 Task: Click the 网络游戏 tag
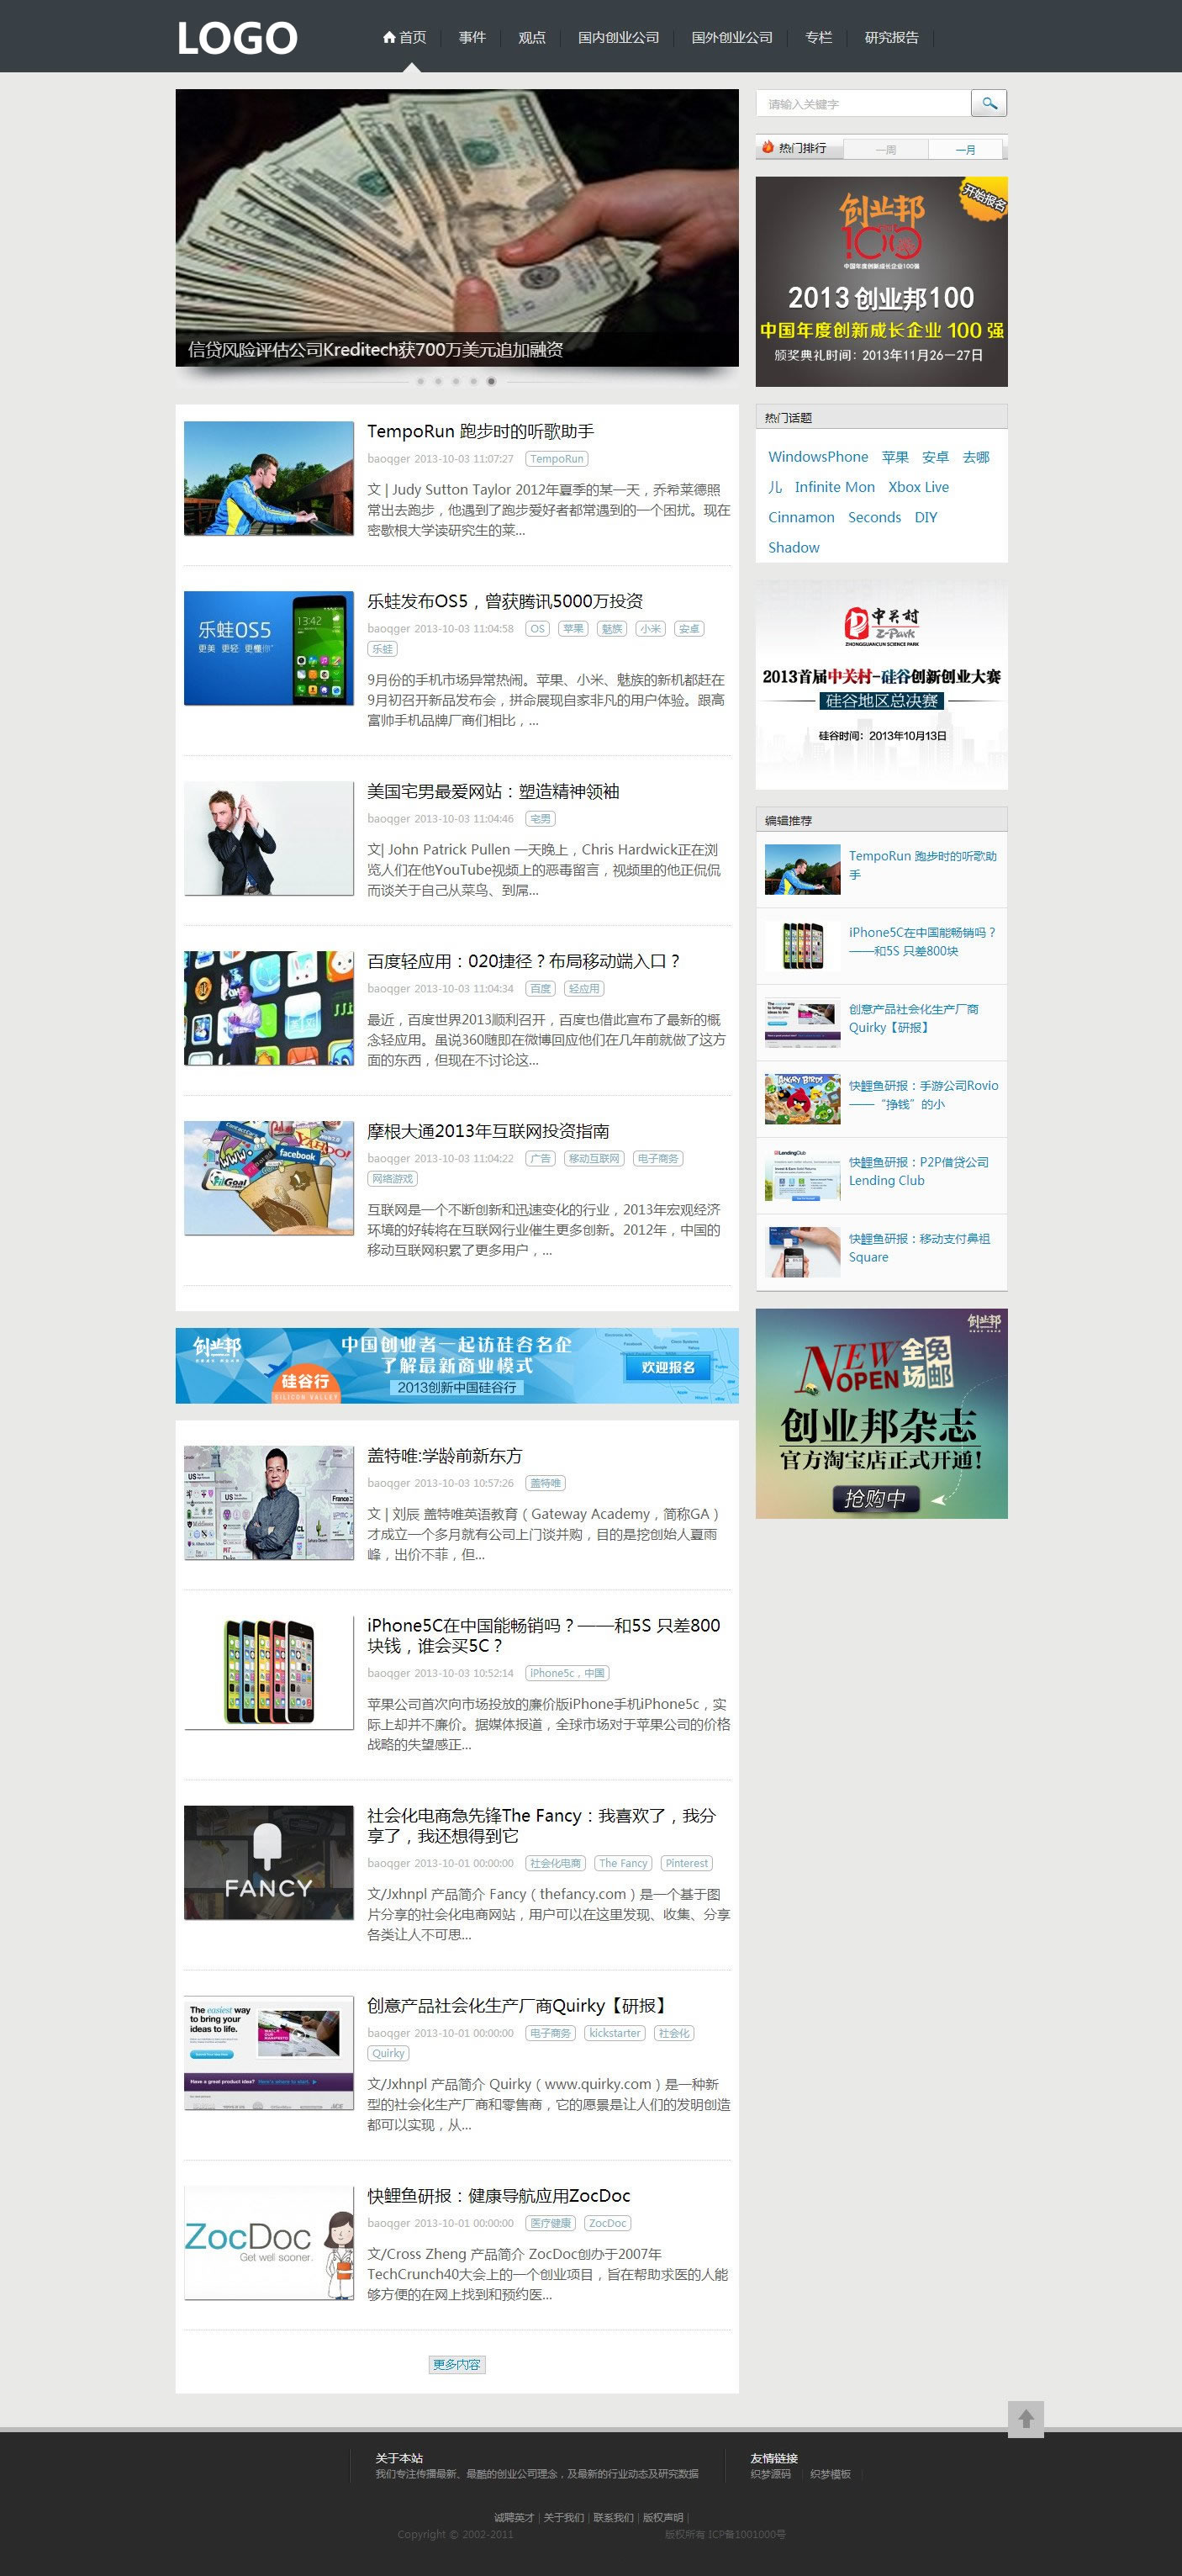point(392,1179)
